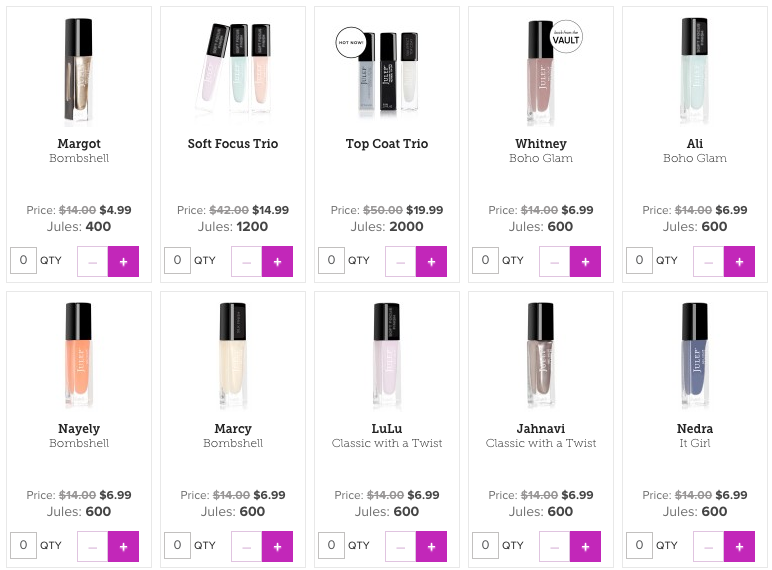772x570 pixels.
Task: Increase Nedra quantity using plus
Action: click(739, 546)
